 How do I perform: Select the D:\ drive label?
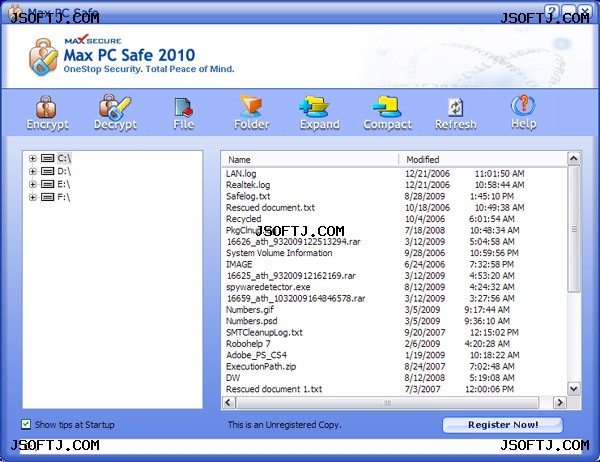coord(64,171)
